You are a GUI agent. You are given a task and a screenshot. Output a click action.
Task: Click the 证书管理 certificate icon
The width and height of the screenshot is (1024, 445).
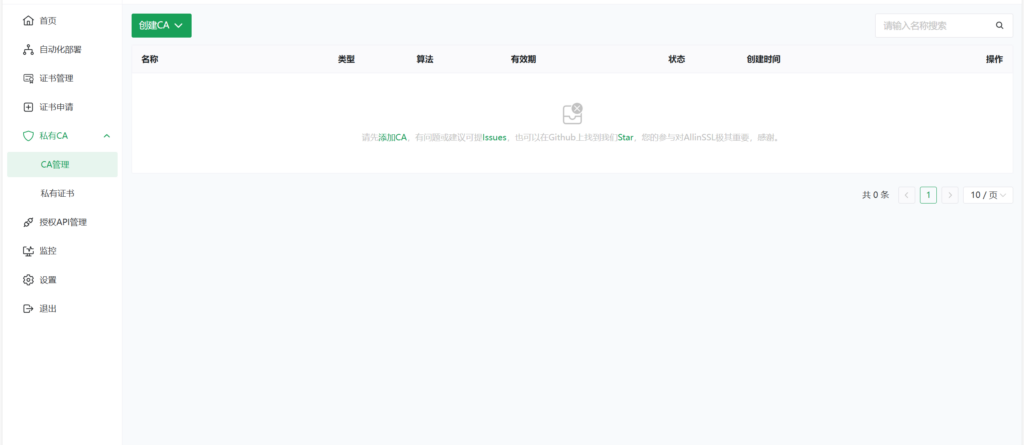coord(28,78)
